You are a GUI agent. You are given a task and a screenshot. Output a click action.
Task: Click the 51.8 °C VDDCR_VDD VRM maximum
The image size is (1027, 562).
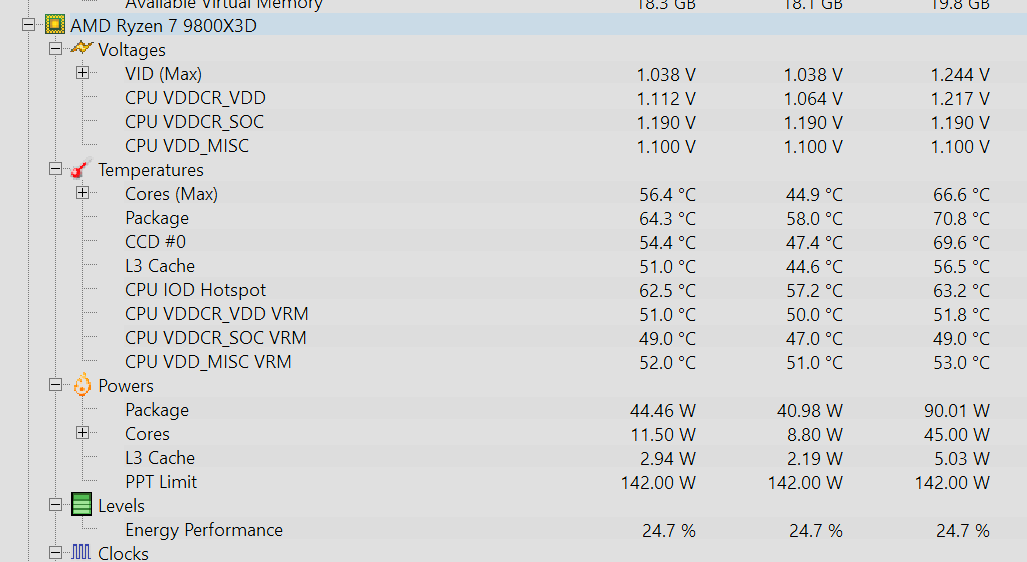click(962, 314)
